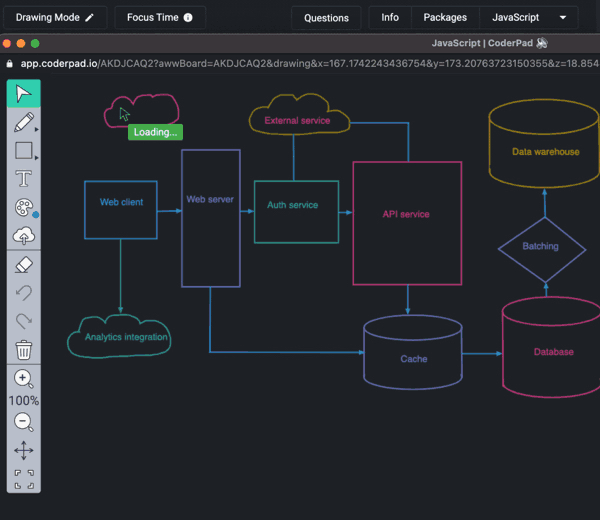
Task: Open the Info tab
Action: 390,17
